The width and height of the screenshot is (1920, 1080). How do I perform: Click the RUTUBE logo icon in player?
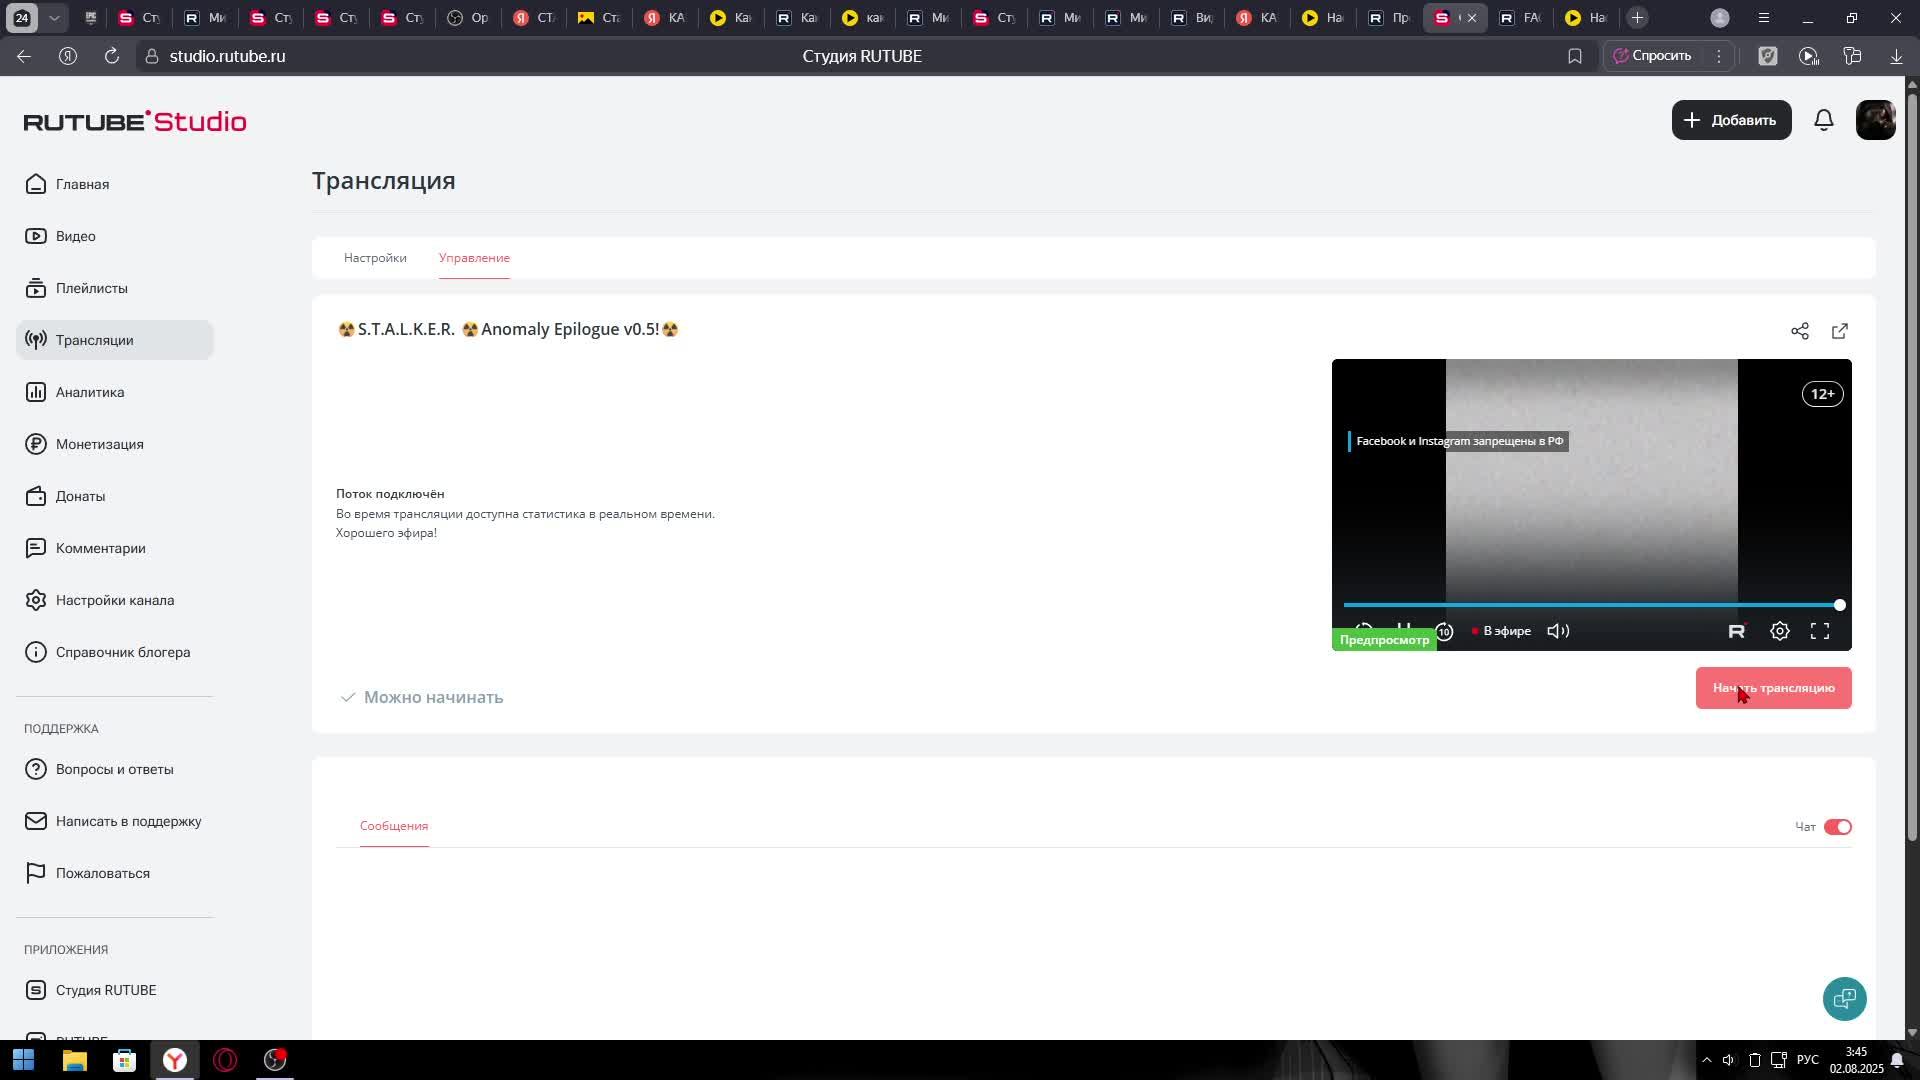[x=1737, y=631]
